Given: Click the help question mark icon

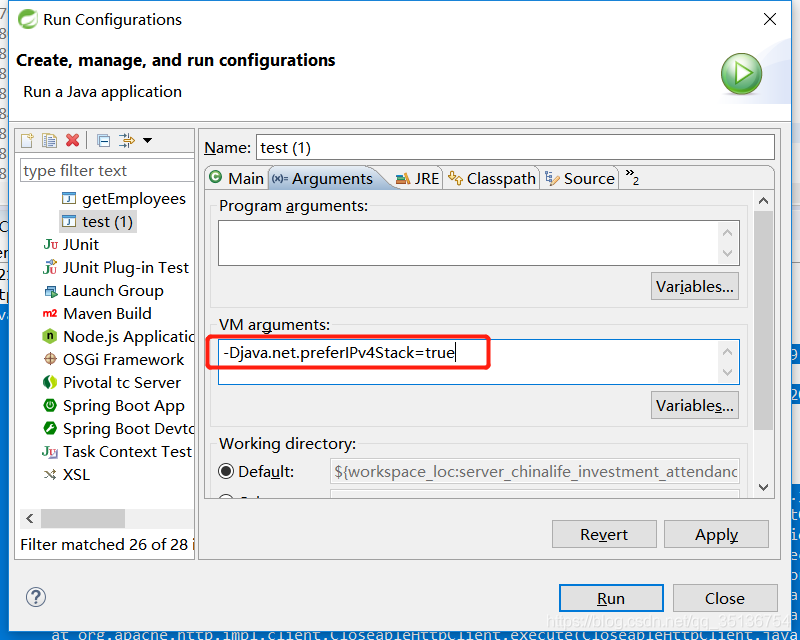Looking at the screenshot, I should click(36, 597).
